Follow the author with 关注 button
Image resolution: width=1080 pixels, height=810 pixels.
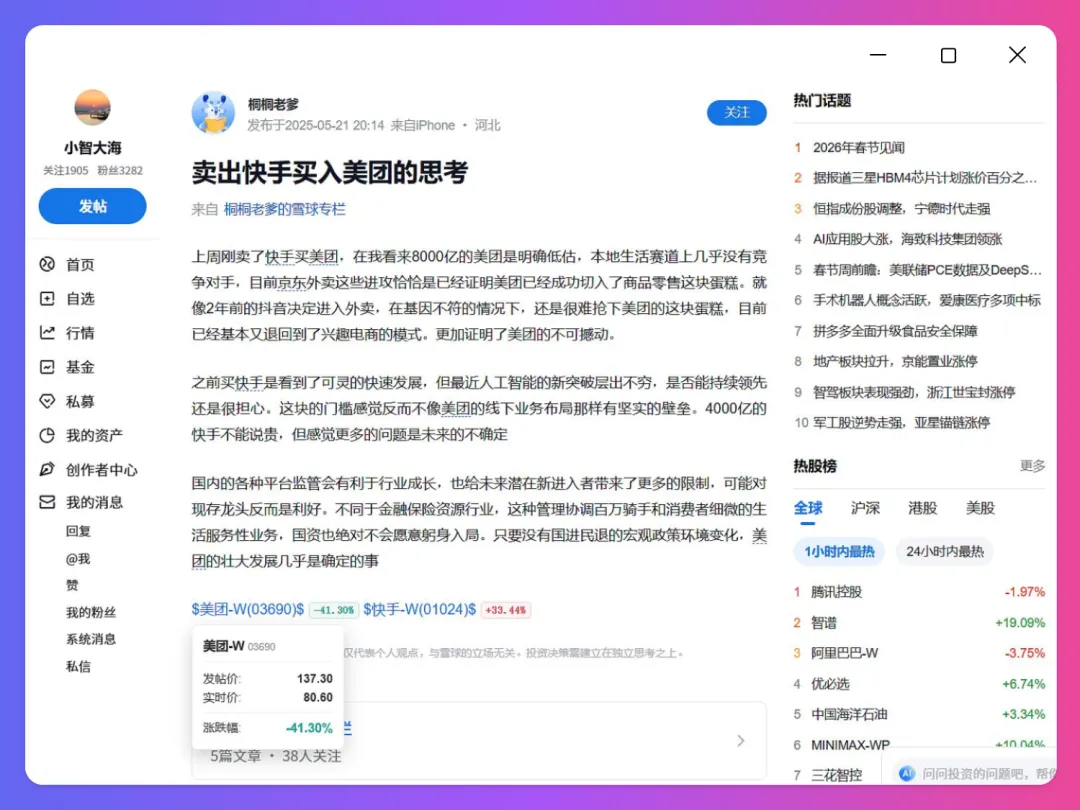point(736,112)
